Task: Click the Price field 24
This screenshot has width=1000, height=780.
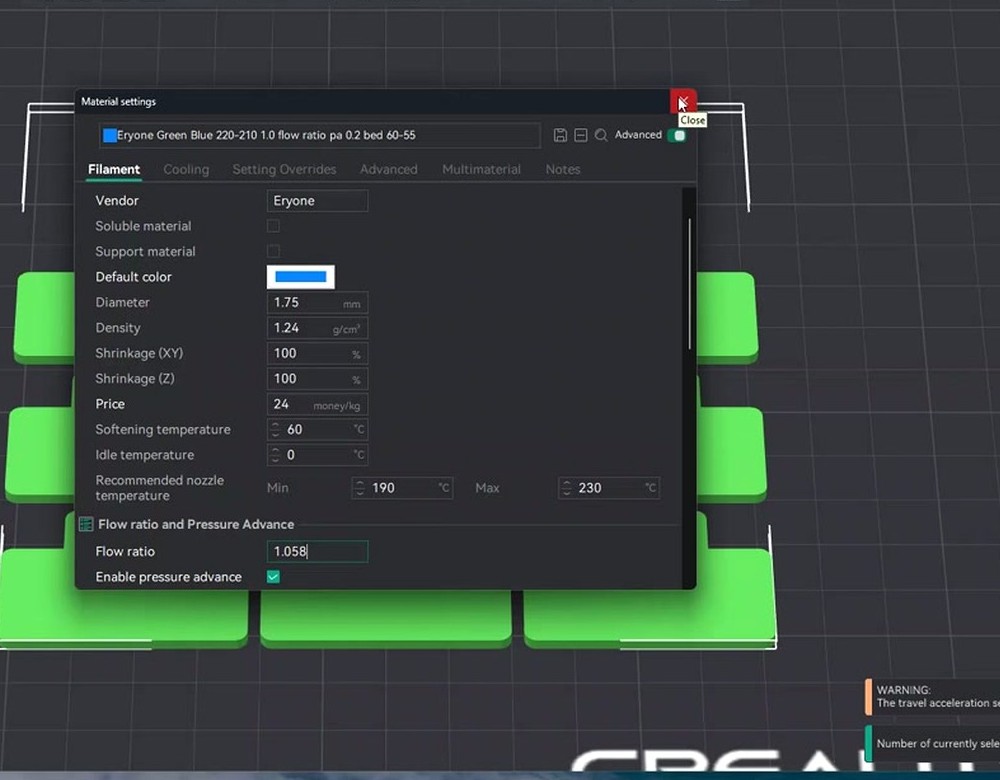Action: (x=317, y=404)
